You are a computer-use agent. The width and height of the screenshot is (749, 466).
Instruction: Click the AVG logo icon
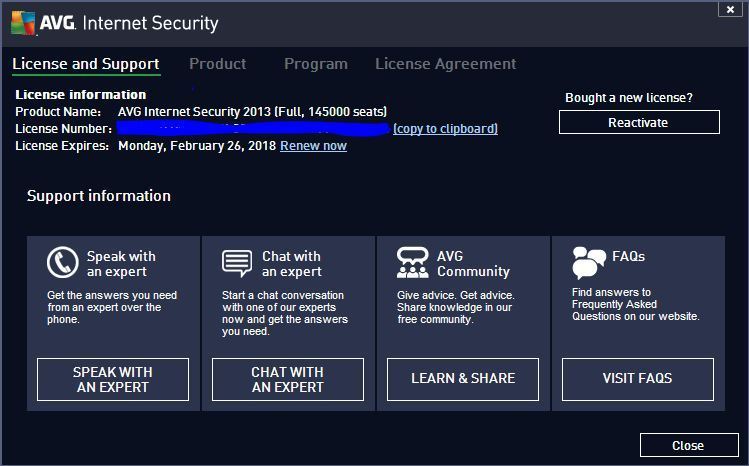[23, 21]
